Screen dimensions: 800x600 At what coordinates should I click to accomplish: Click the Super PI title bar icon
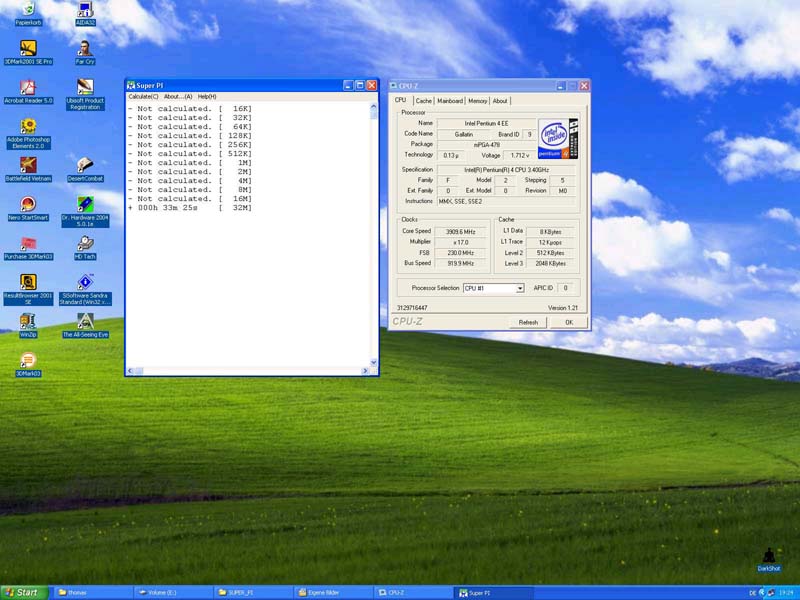(x=131, y=85)
